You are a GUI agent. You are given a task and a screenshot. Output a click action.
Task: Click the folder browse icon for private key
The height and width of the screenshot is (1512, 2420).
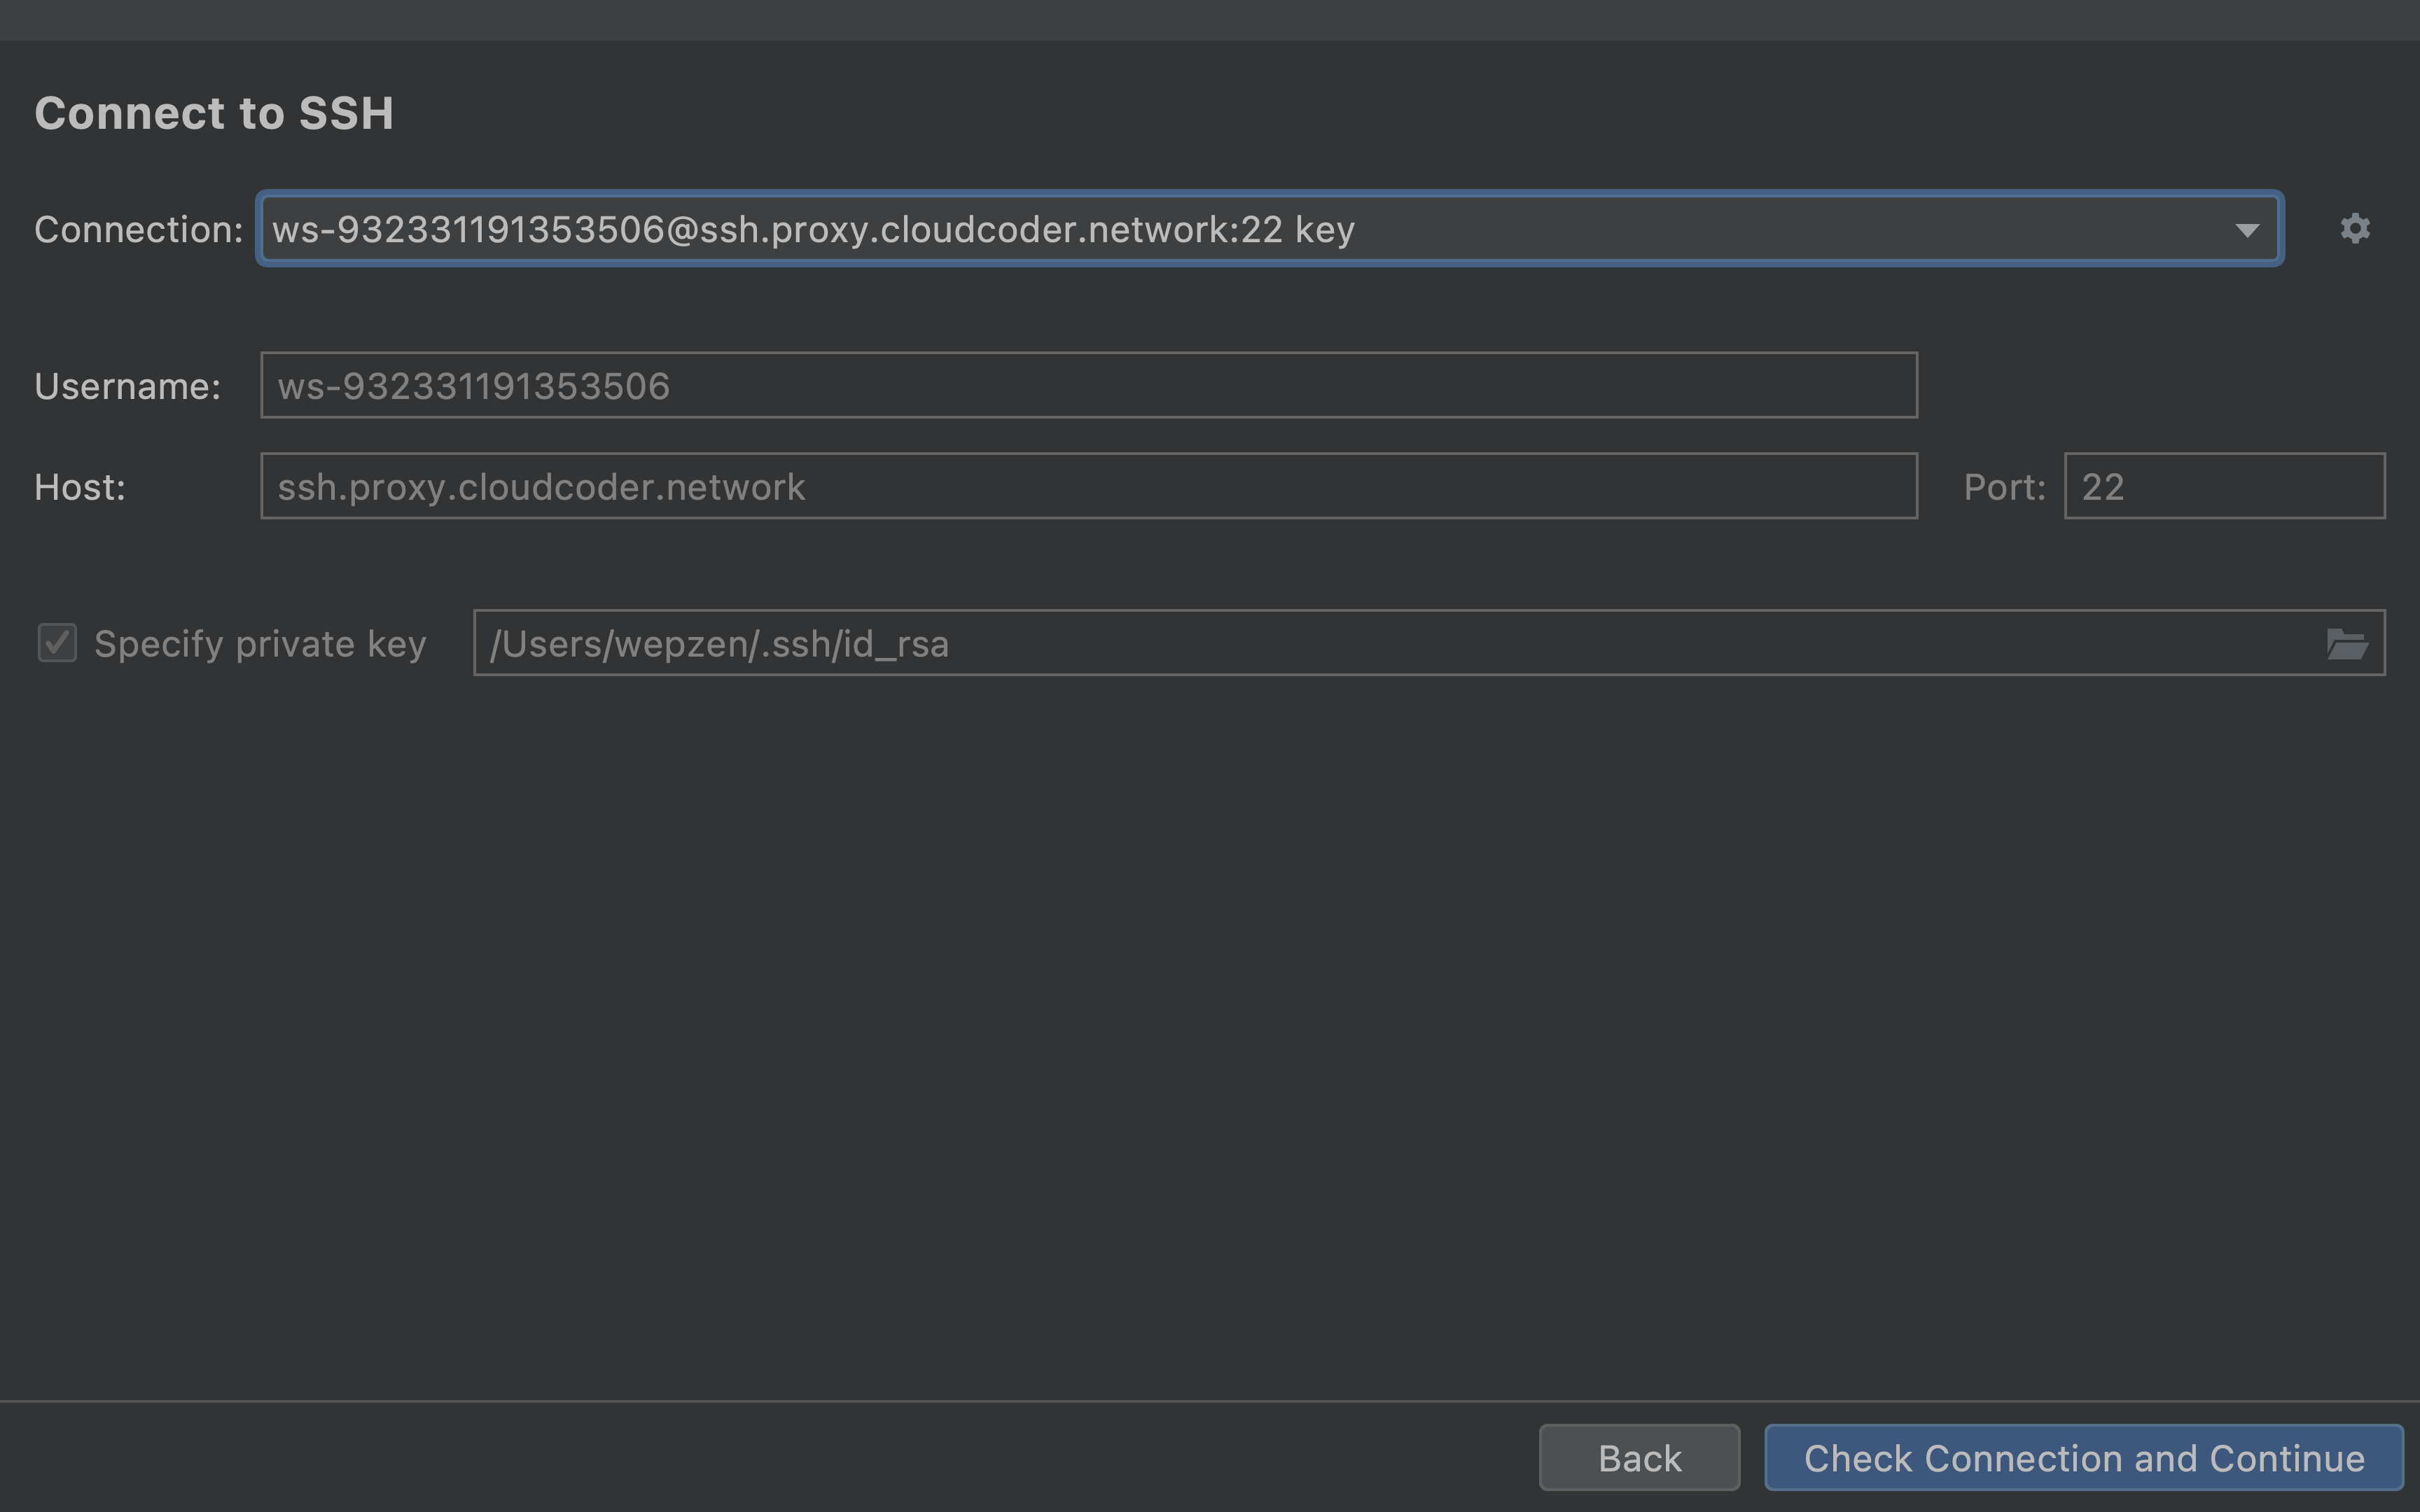tap(2348, 643)
